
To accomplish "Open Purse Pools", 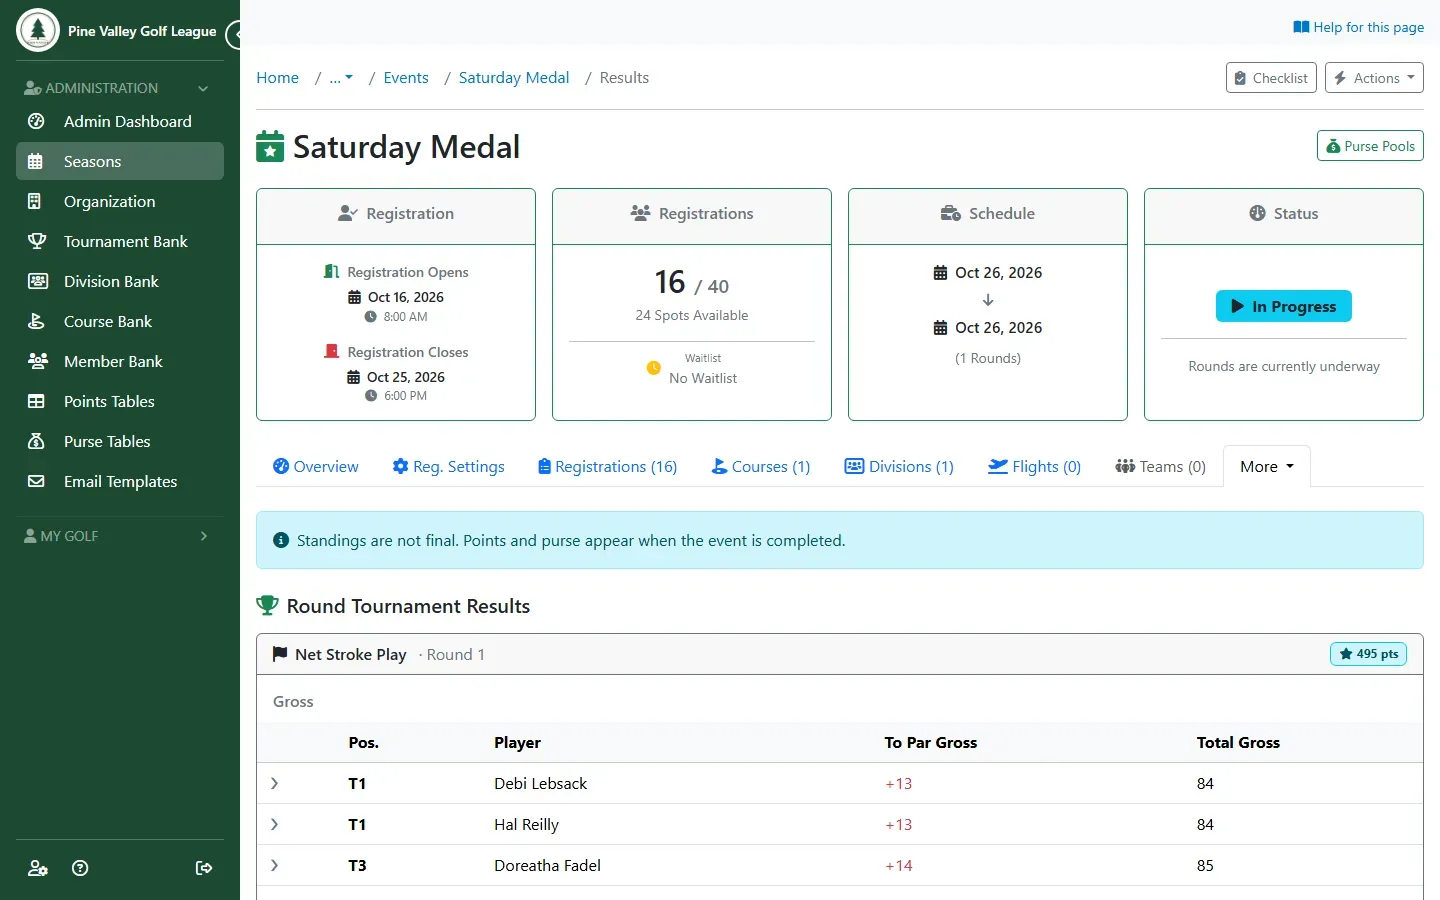I will click(x=1370, y=146).
